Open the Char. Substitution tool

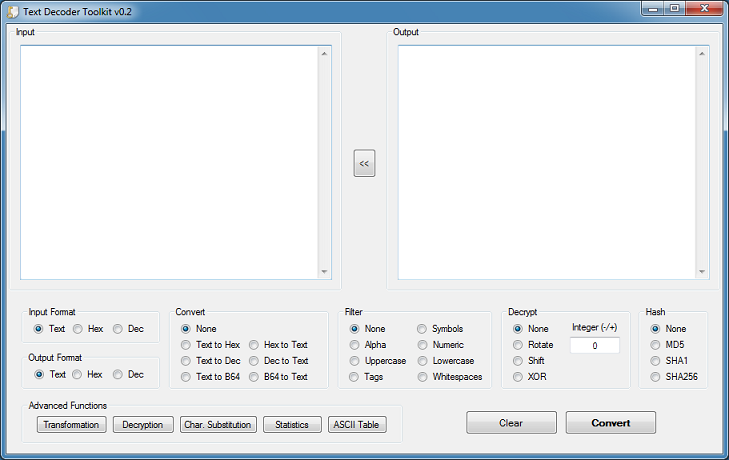(218, 425)
